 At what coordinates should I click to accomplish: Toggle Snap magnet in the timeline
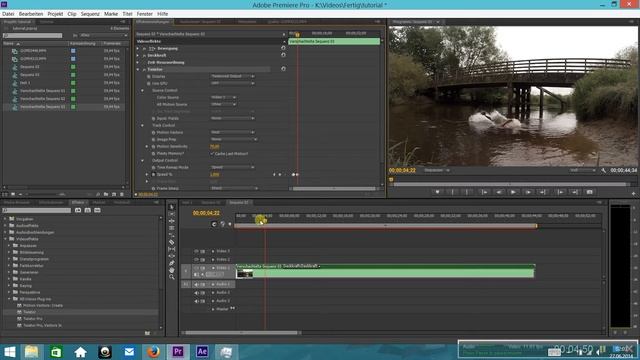[214, 224]
